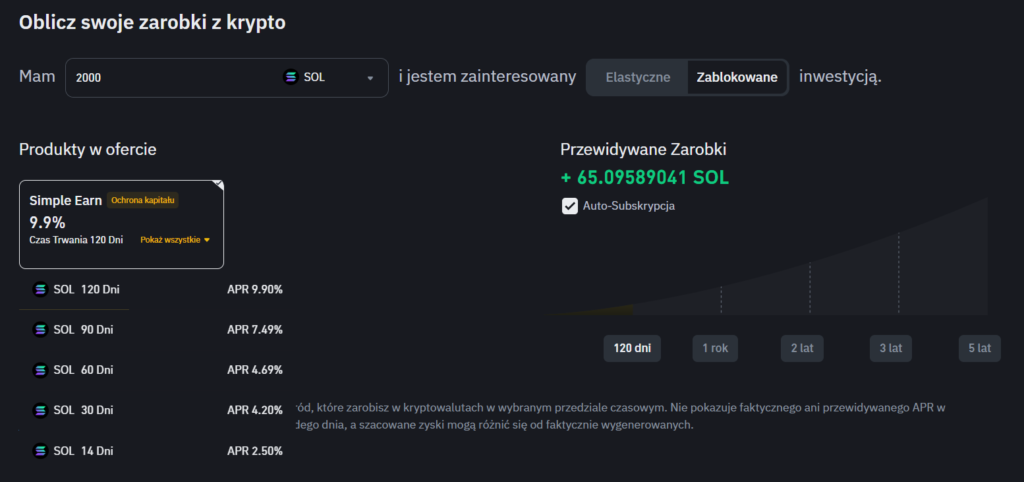This screenshot has width=1024, height=482.
Task: Select the Zablokowane investment option
Action: pos(737,77)
